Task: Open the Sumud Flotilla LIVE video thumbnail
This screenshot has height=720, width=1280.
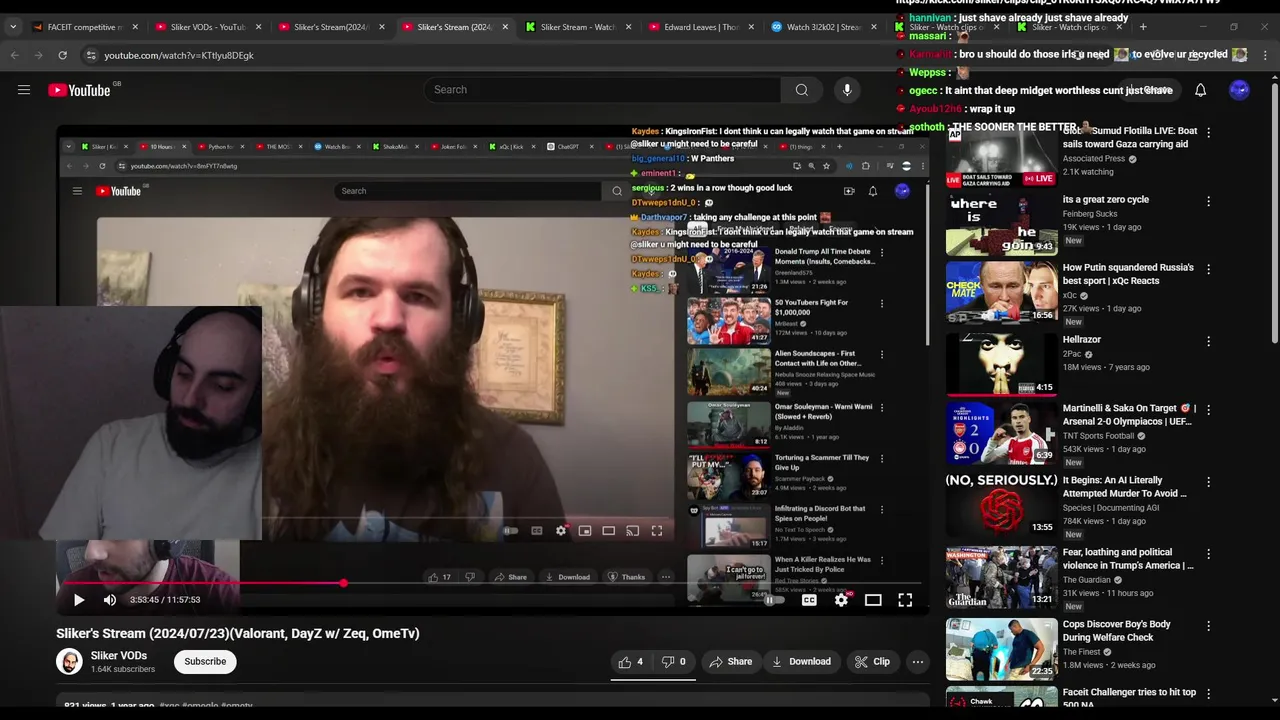Action: click(1001, 156)
